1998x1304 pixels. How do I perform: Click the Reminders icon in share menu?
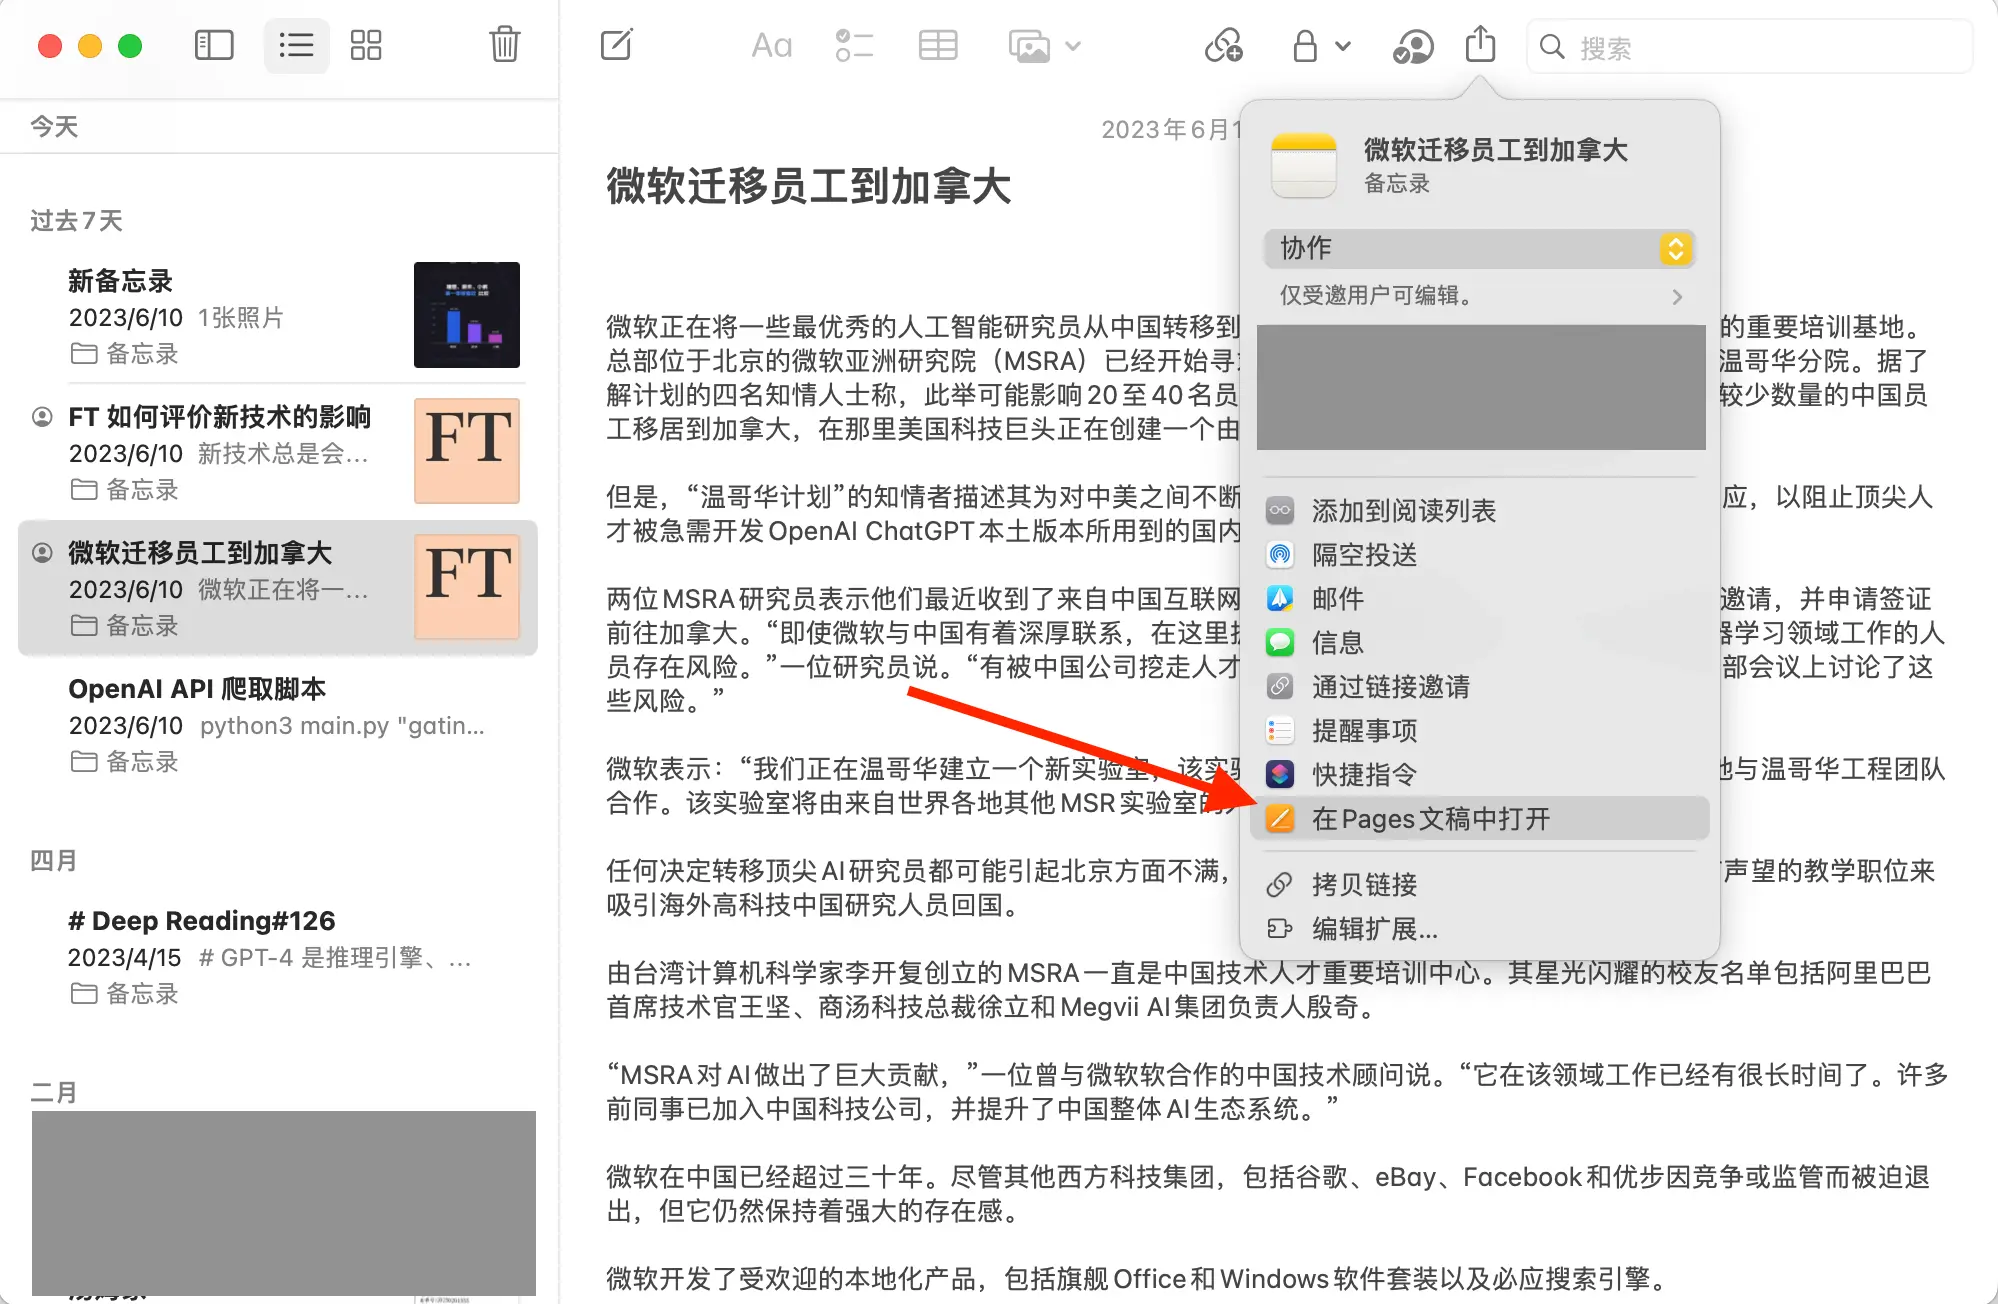click(x=1280, y=731)
